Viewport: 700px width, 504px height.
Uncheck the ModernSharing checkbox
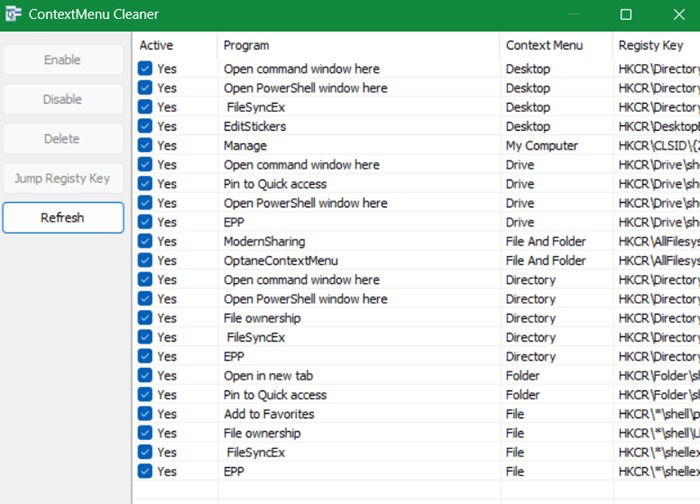146,241
